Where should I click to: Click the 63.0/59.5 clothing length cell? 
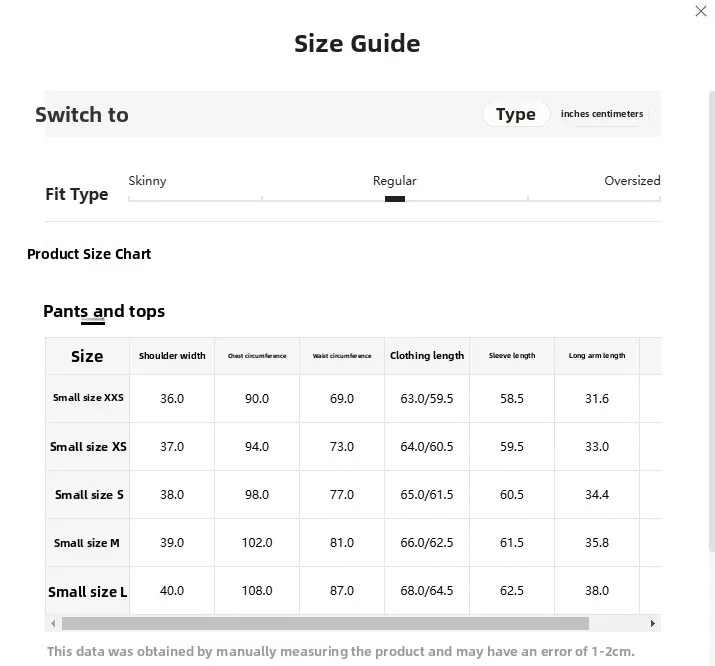pyautogui.click(x=427, y=399)
